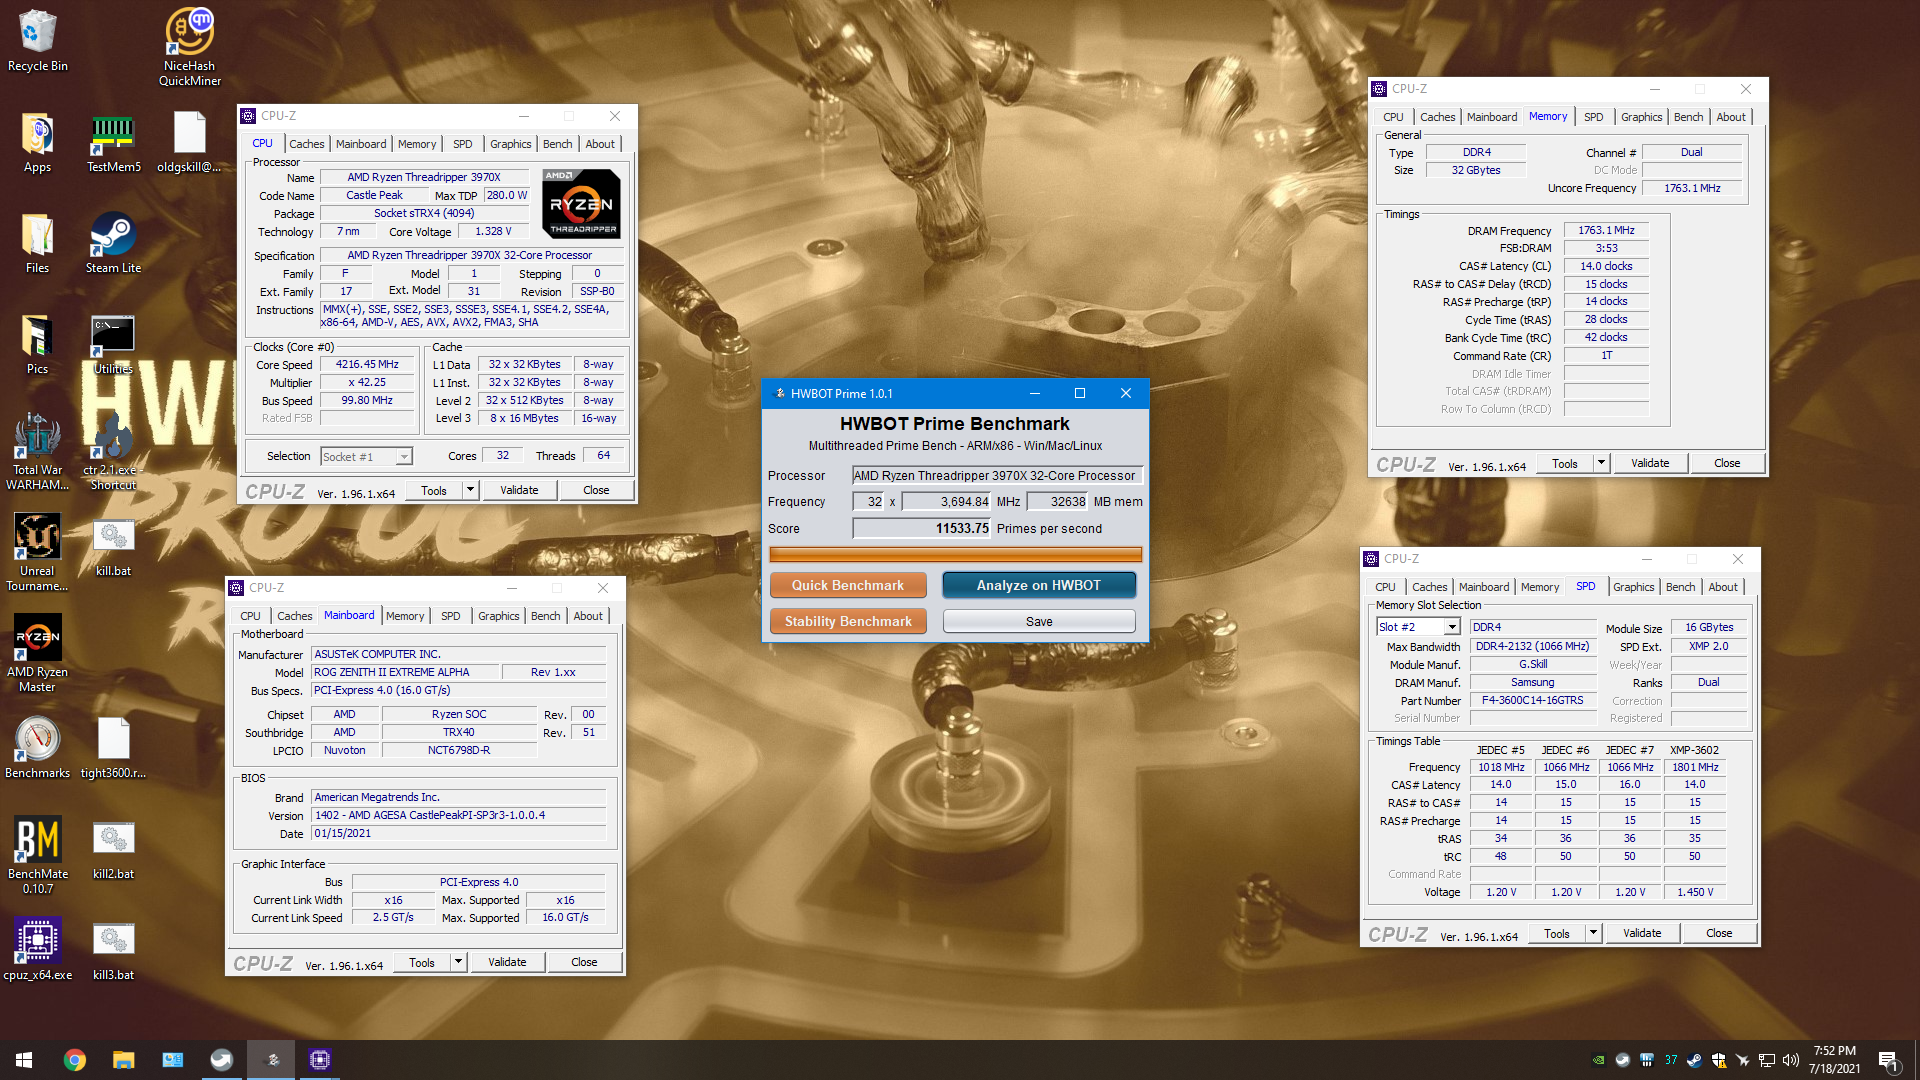This screenshot has width=1920, height=1080.
Task: Open the Recycle Bin desktop icon
Action: [37, 40]
